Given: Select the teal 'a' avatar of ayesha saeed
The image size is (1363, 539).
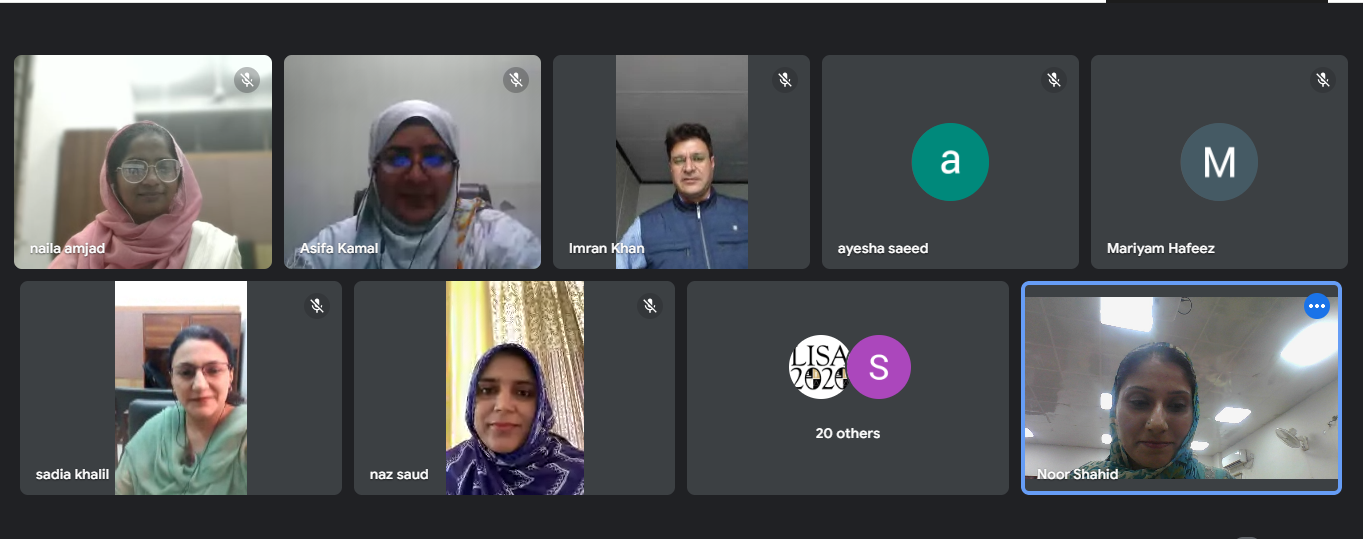Looking at the screenshot, I should point(950,162).
